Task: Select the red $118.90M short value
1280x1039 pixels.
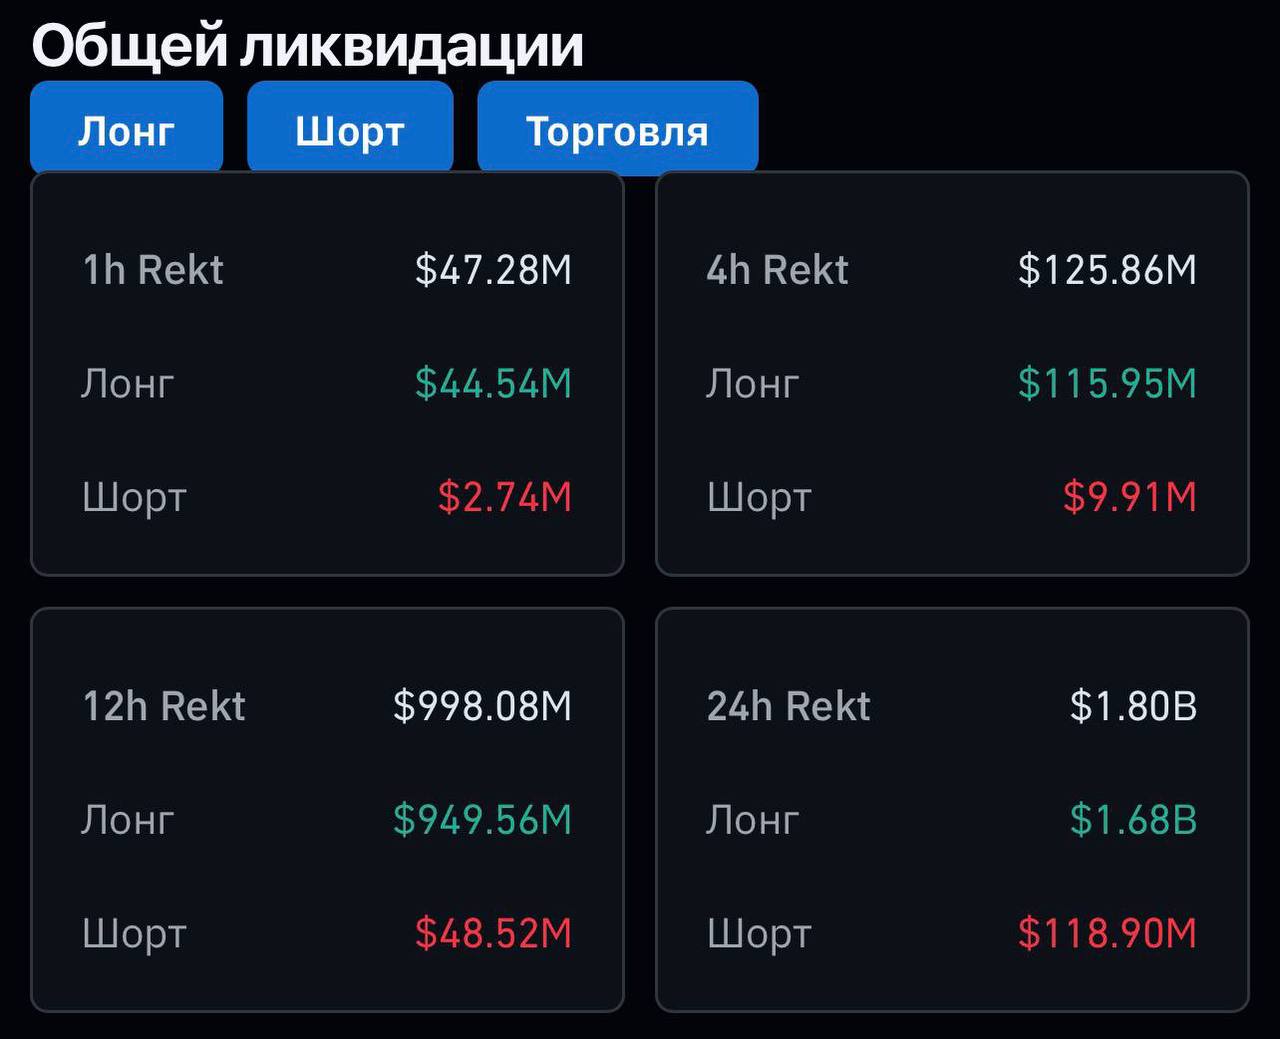Action: click(1108, 933)
